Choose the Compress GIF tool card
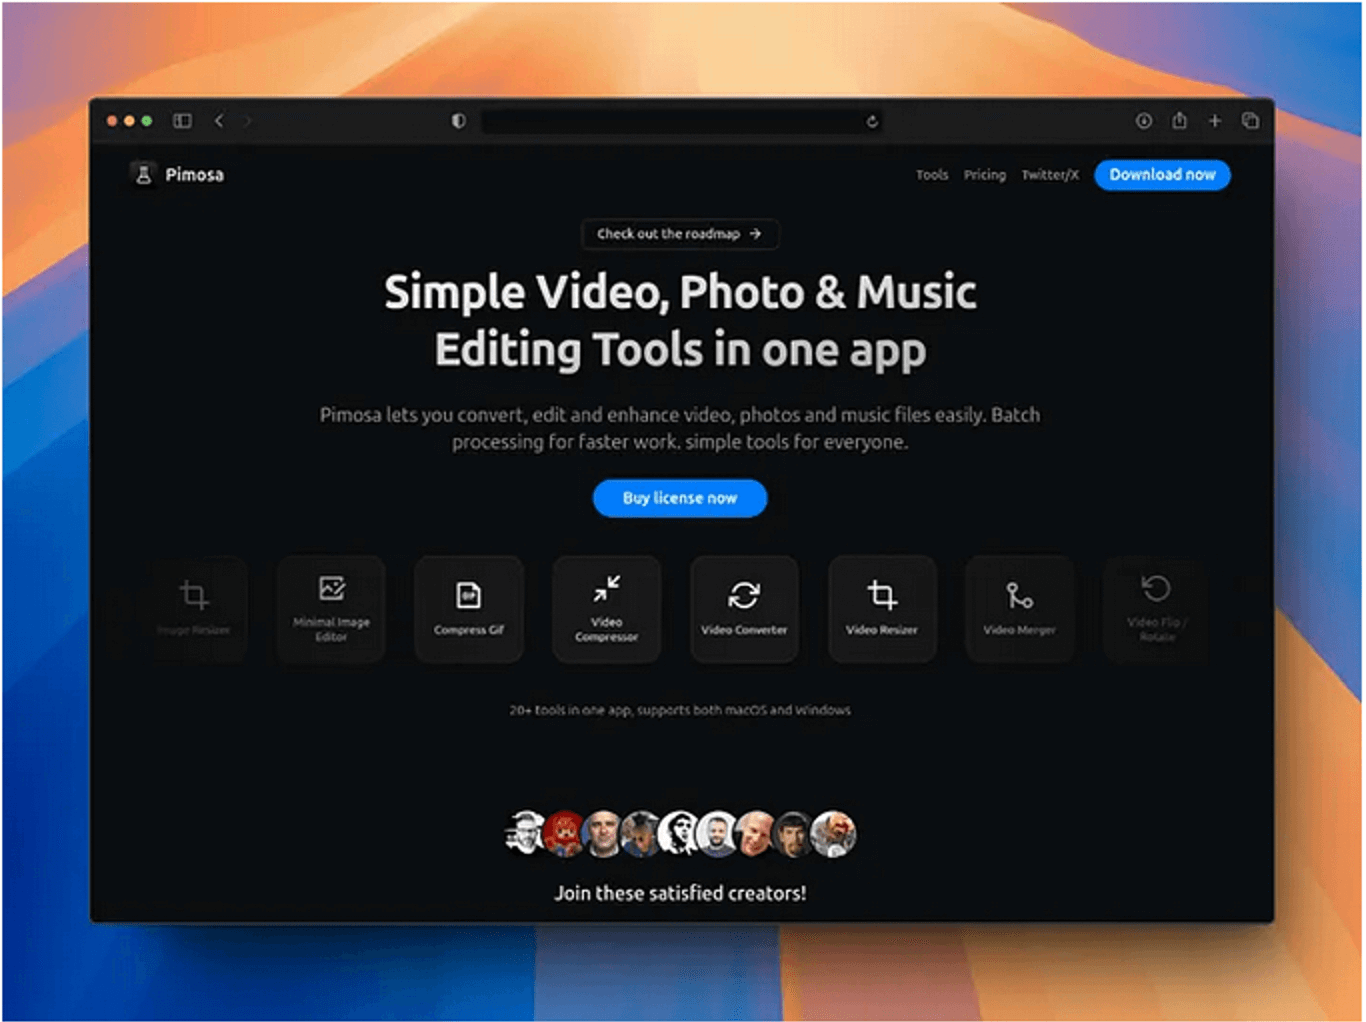The image size is (1366, 1022). tap(469, 608)
